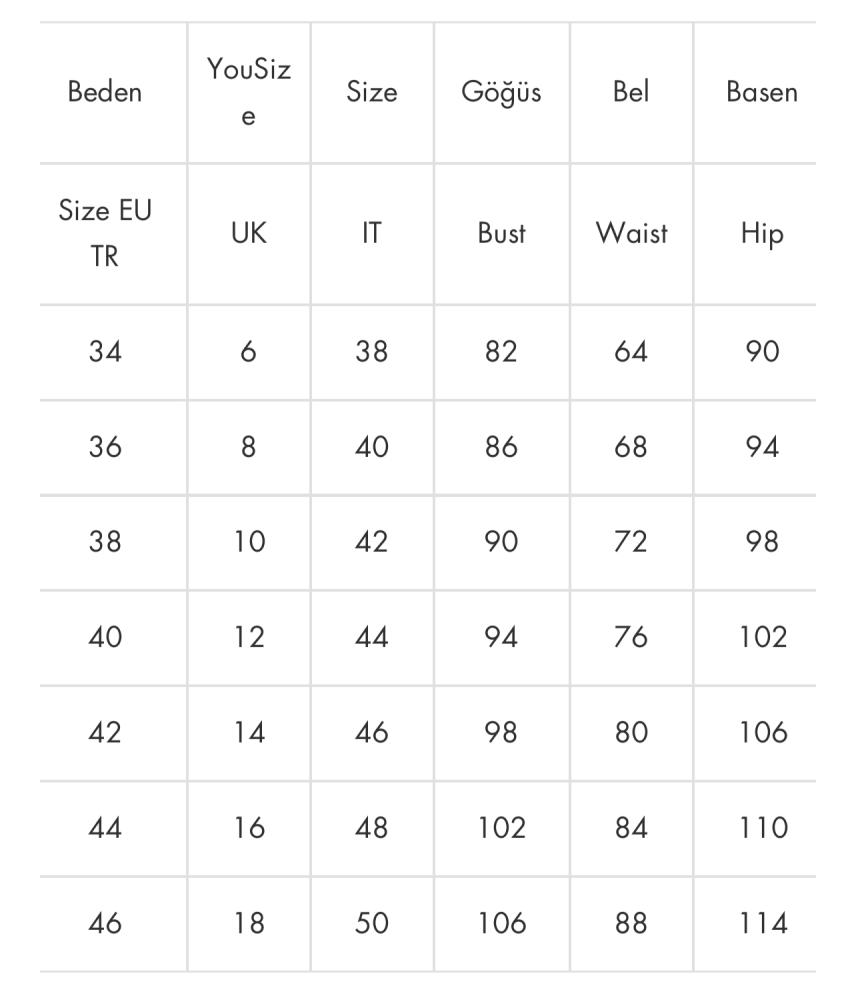Click EU size 34 cell
856x1000 pixels.
(105, 352)
